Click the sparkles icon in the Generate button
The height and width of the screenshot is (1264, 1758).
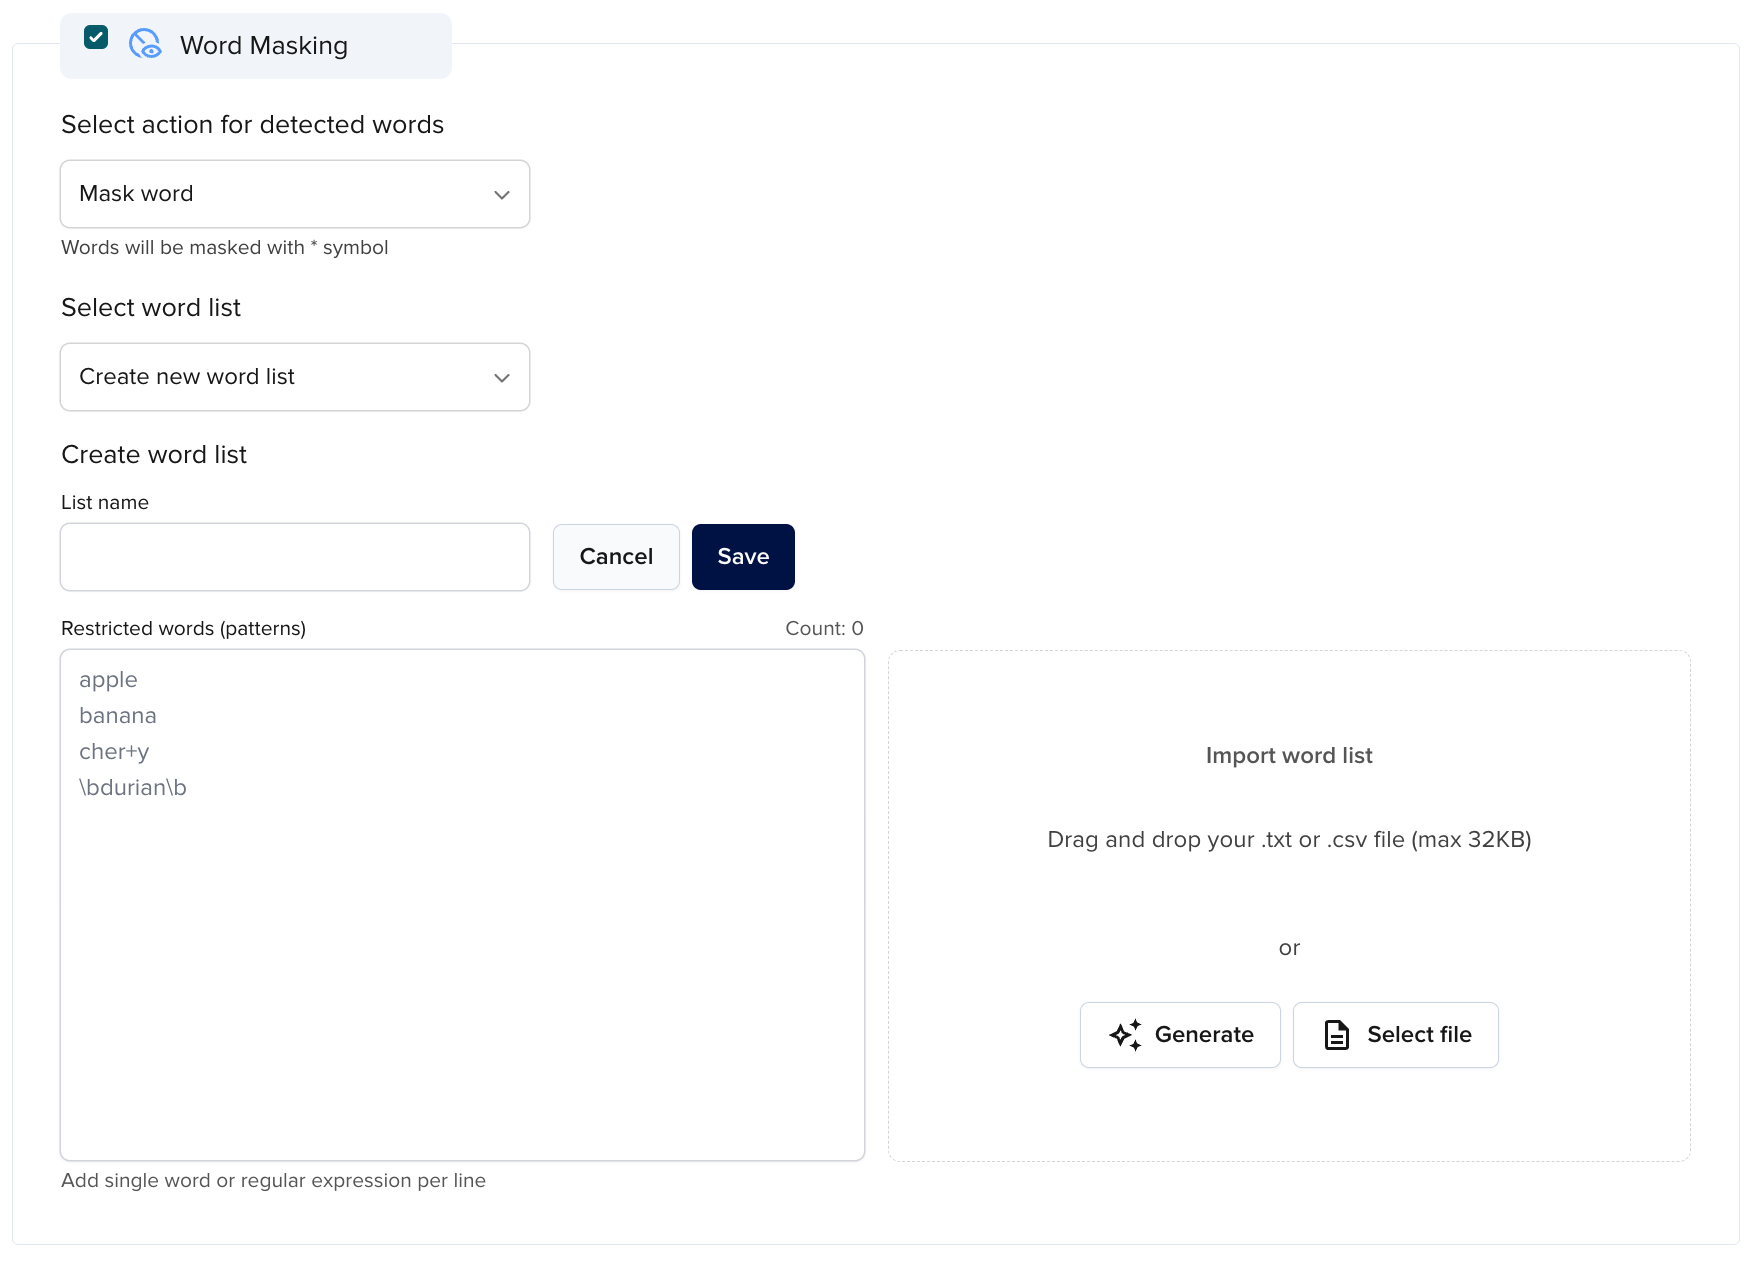1128,1035
